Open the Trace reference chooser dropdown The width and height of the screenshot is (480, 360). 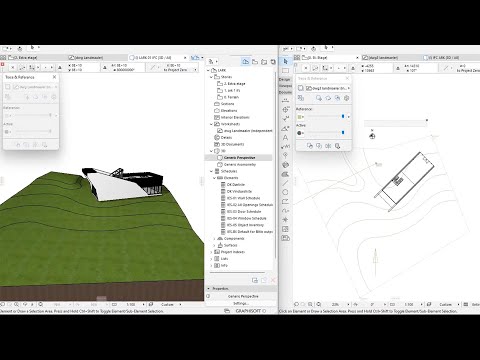[328, 88]
